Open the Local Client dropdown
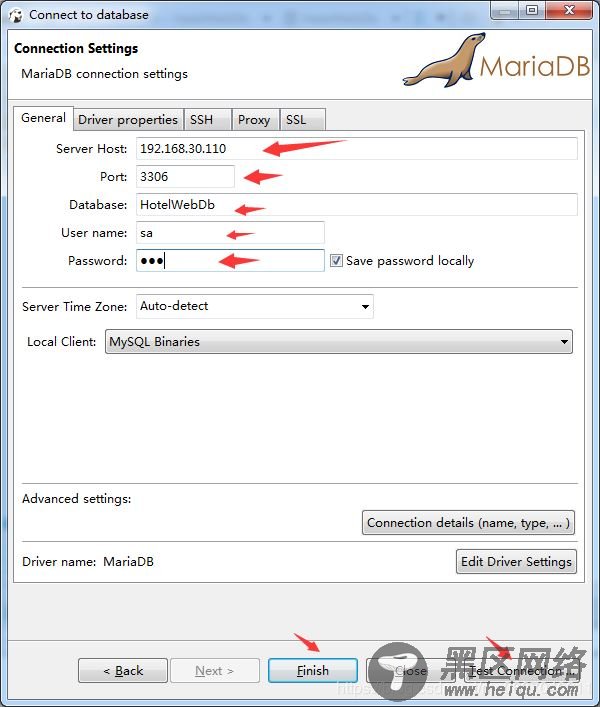 [x=339, y=342]
